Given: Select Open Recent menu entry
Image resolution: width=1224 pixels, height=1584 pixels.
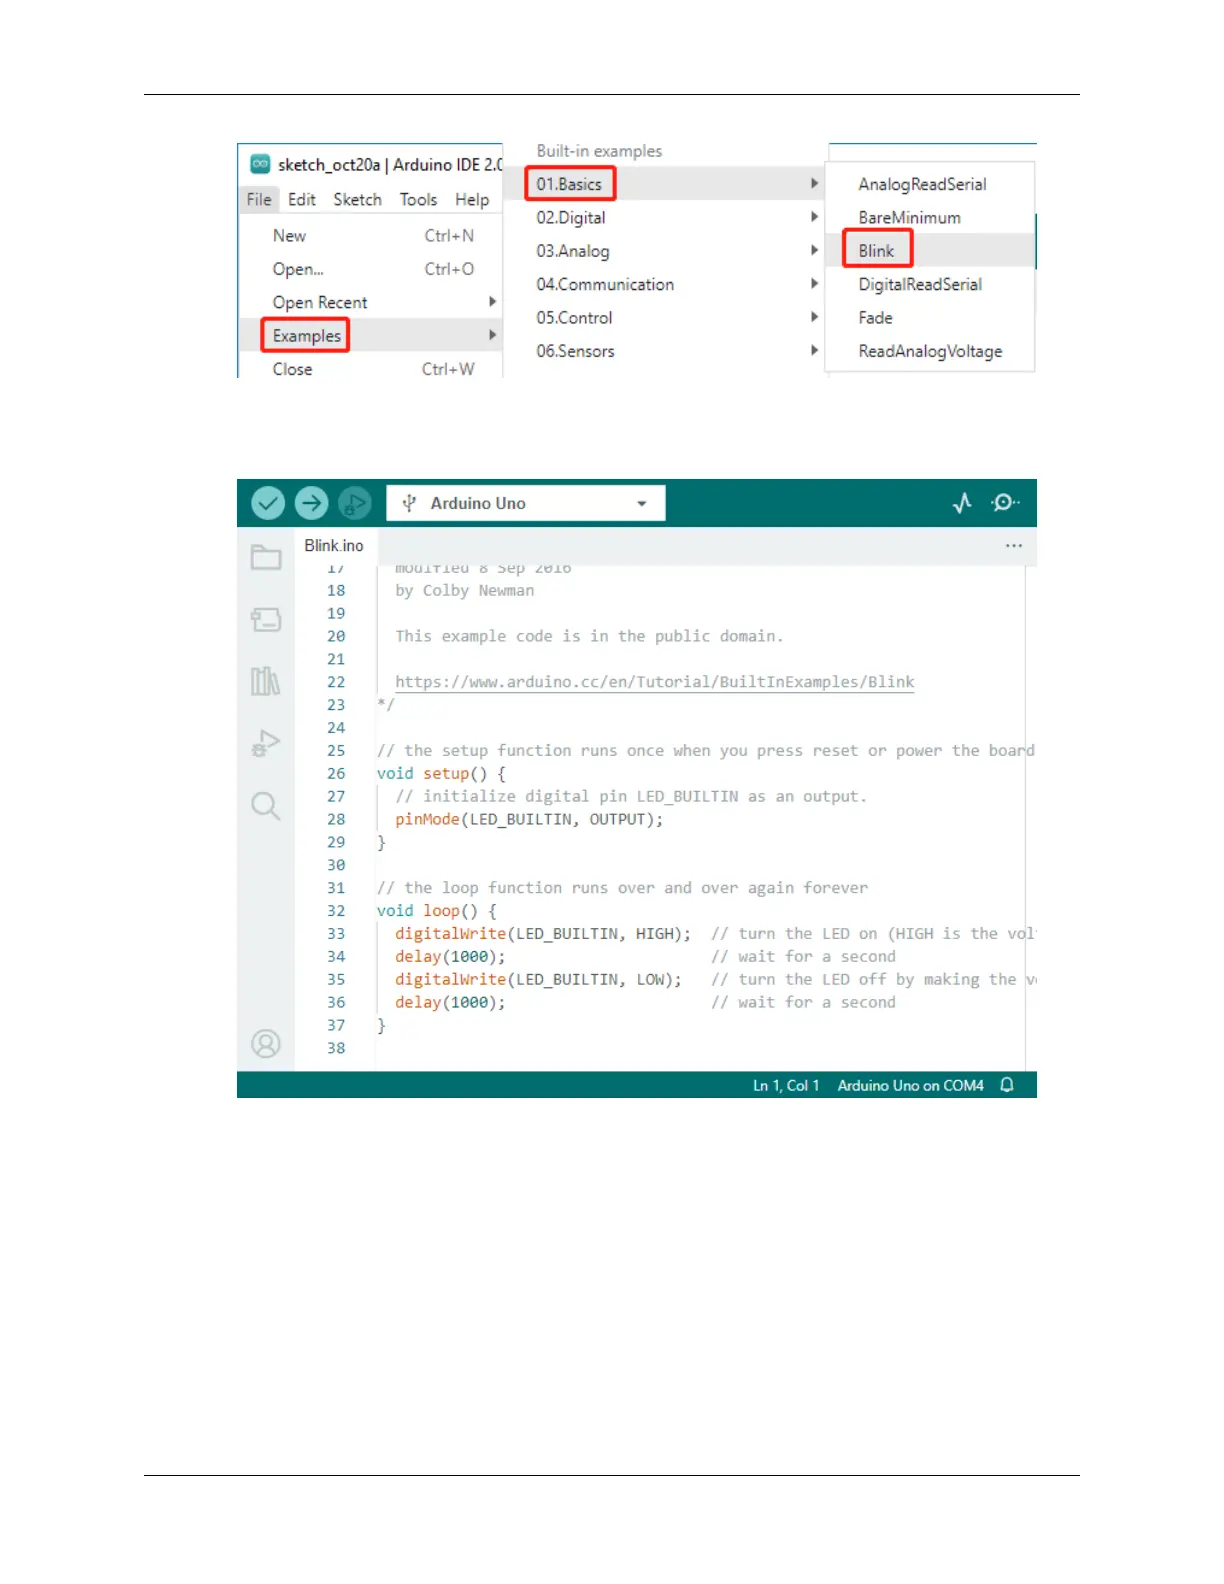Looking at the screenshot, I should click(372, 302).
